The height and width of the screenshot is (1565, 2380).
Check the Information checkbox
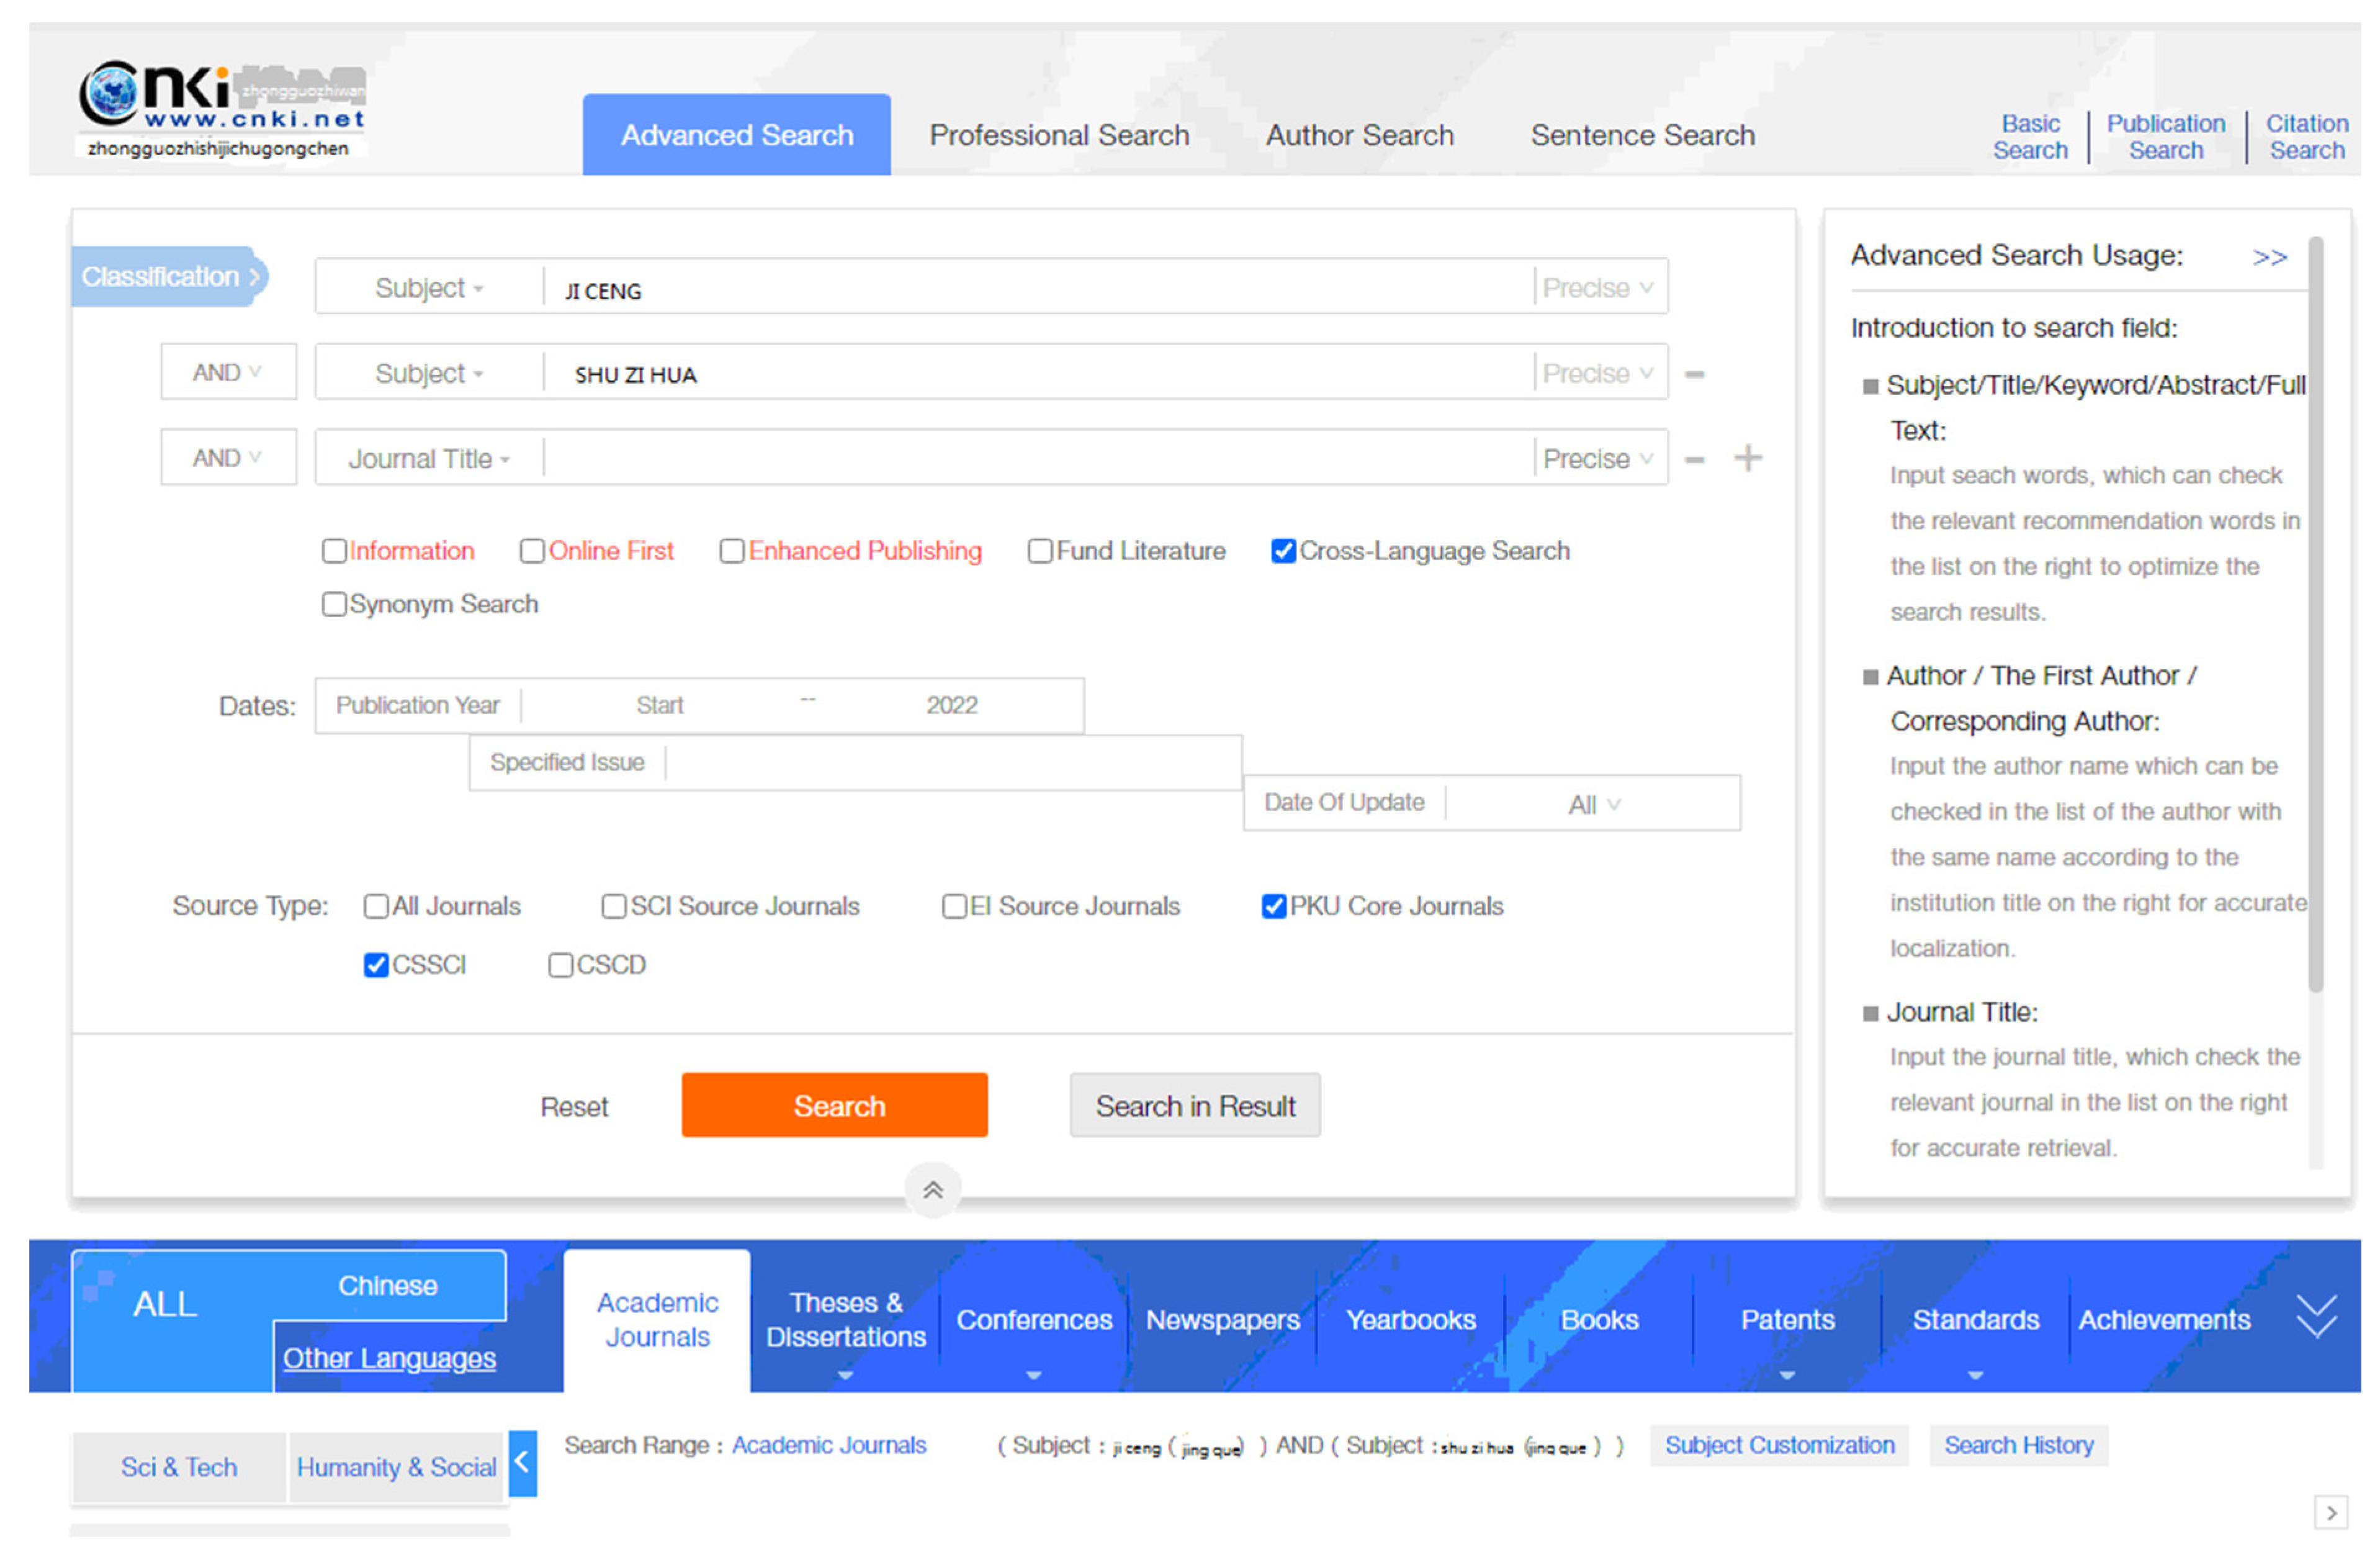click(x=334, y=551)
